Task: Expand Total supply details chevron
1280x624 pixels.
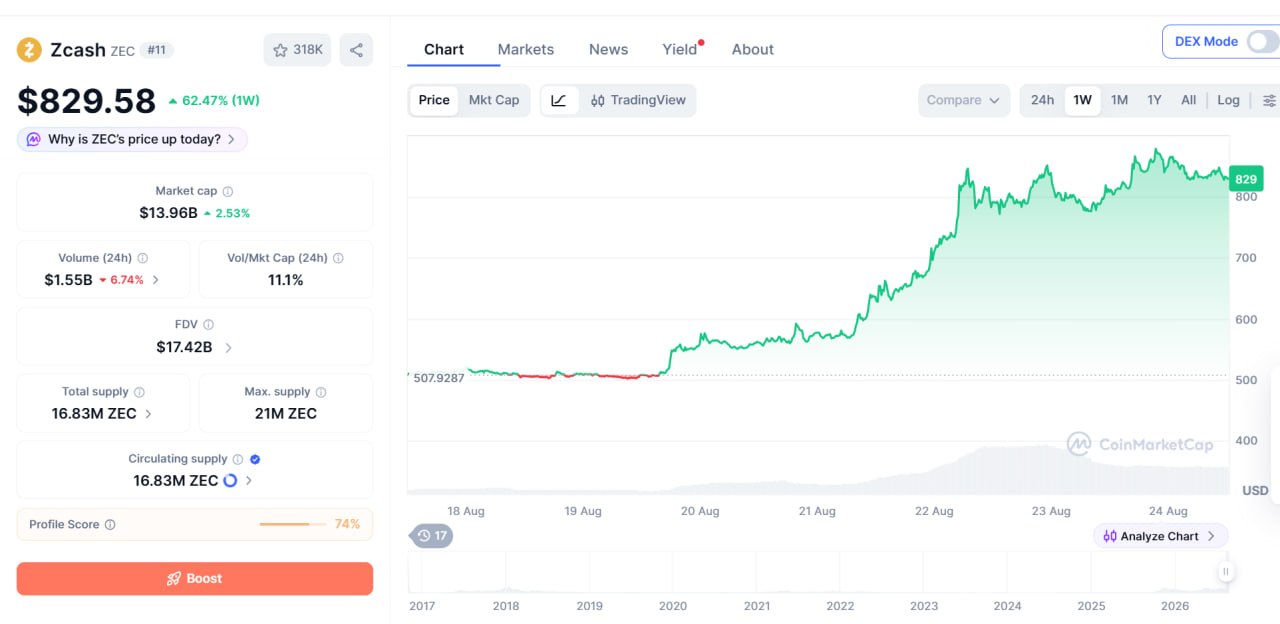Action: pyautogui.click(x=149, y=414)
